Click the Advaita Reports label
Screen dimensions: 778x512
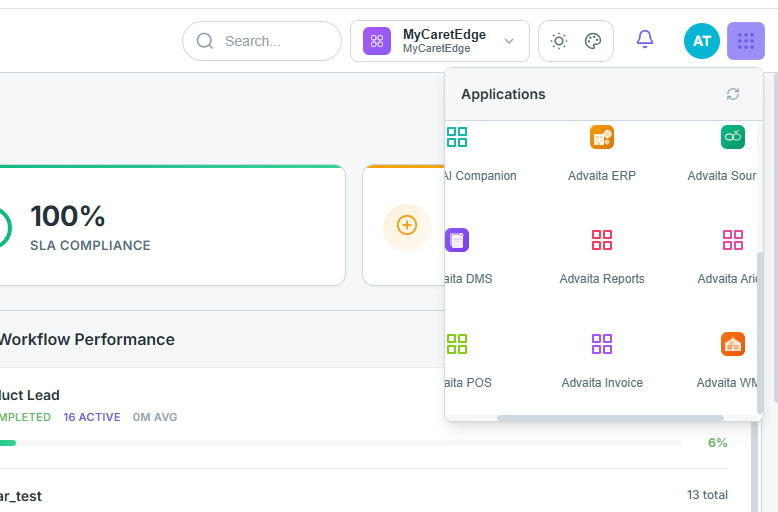[602, 279]
